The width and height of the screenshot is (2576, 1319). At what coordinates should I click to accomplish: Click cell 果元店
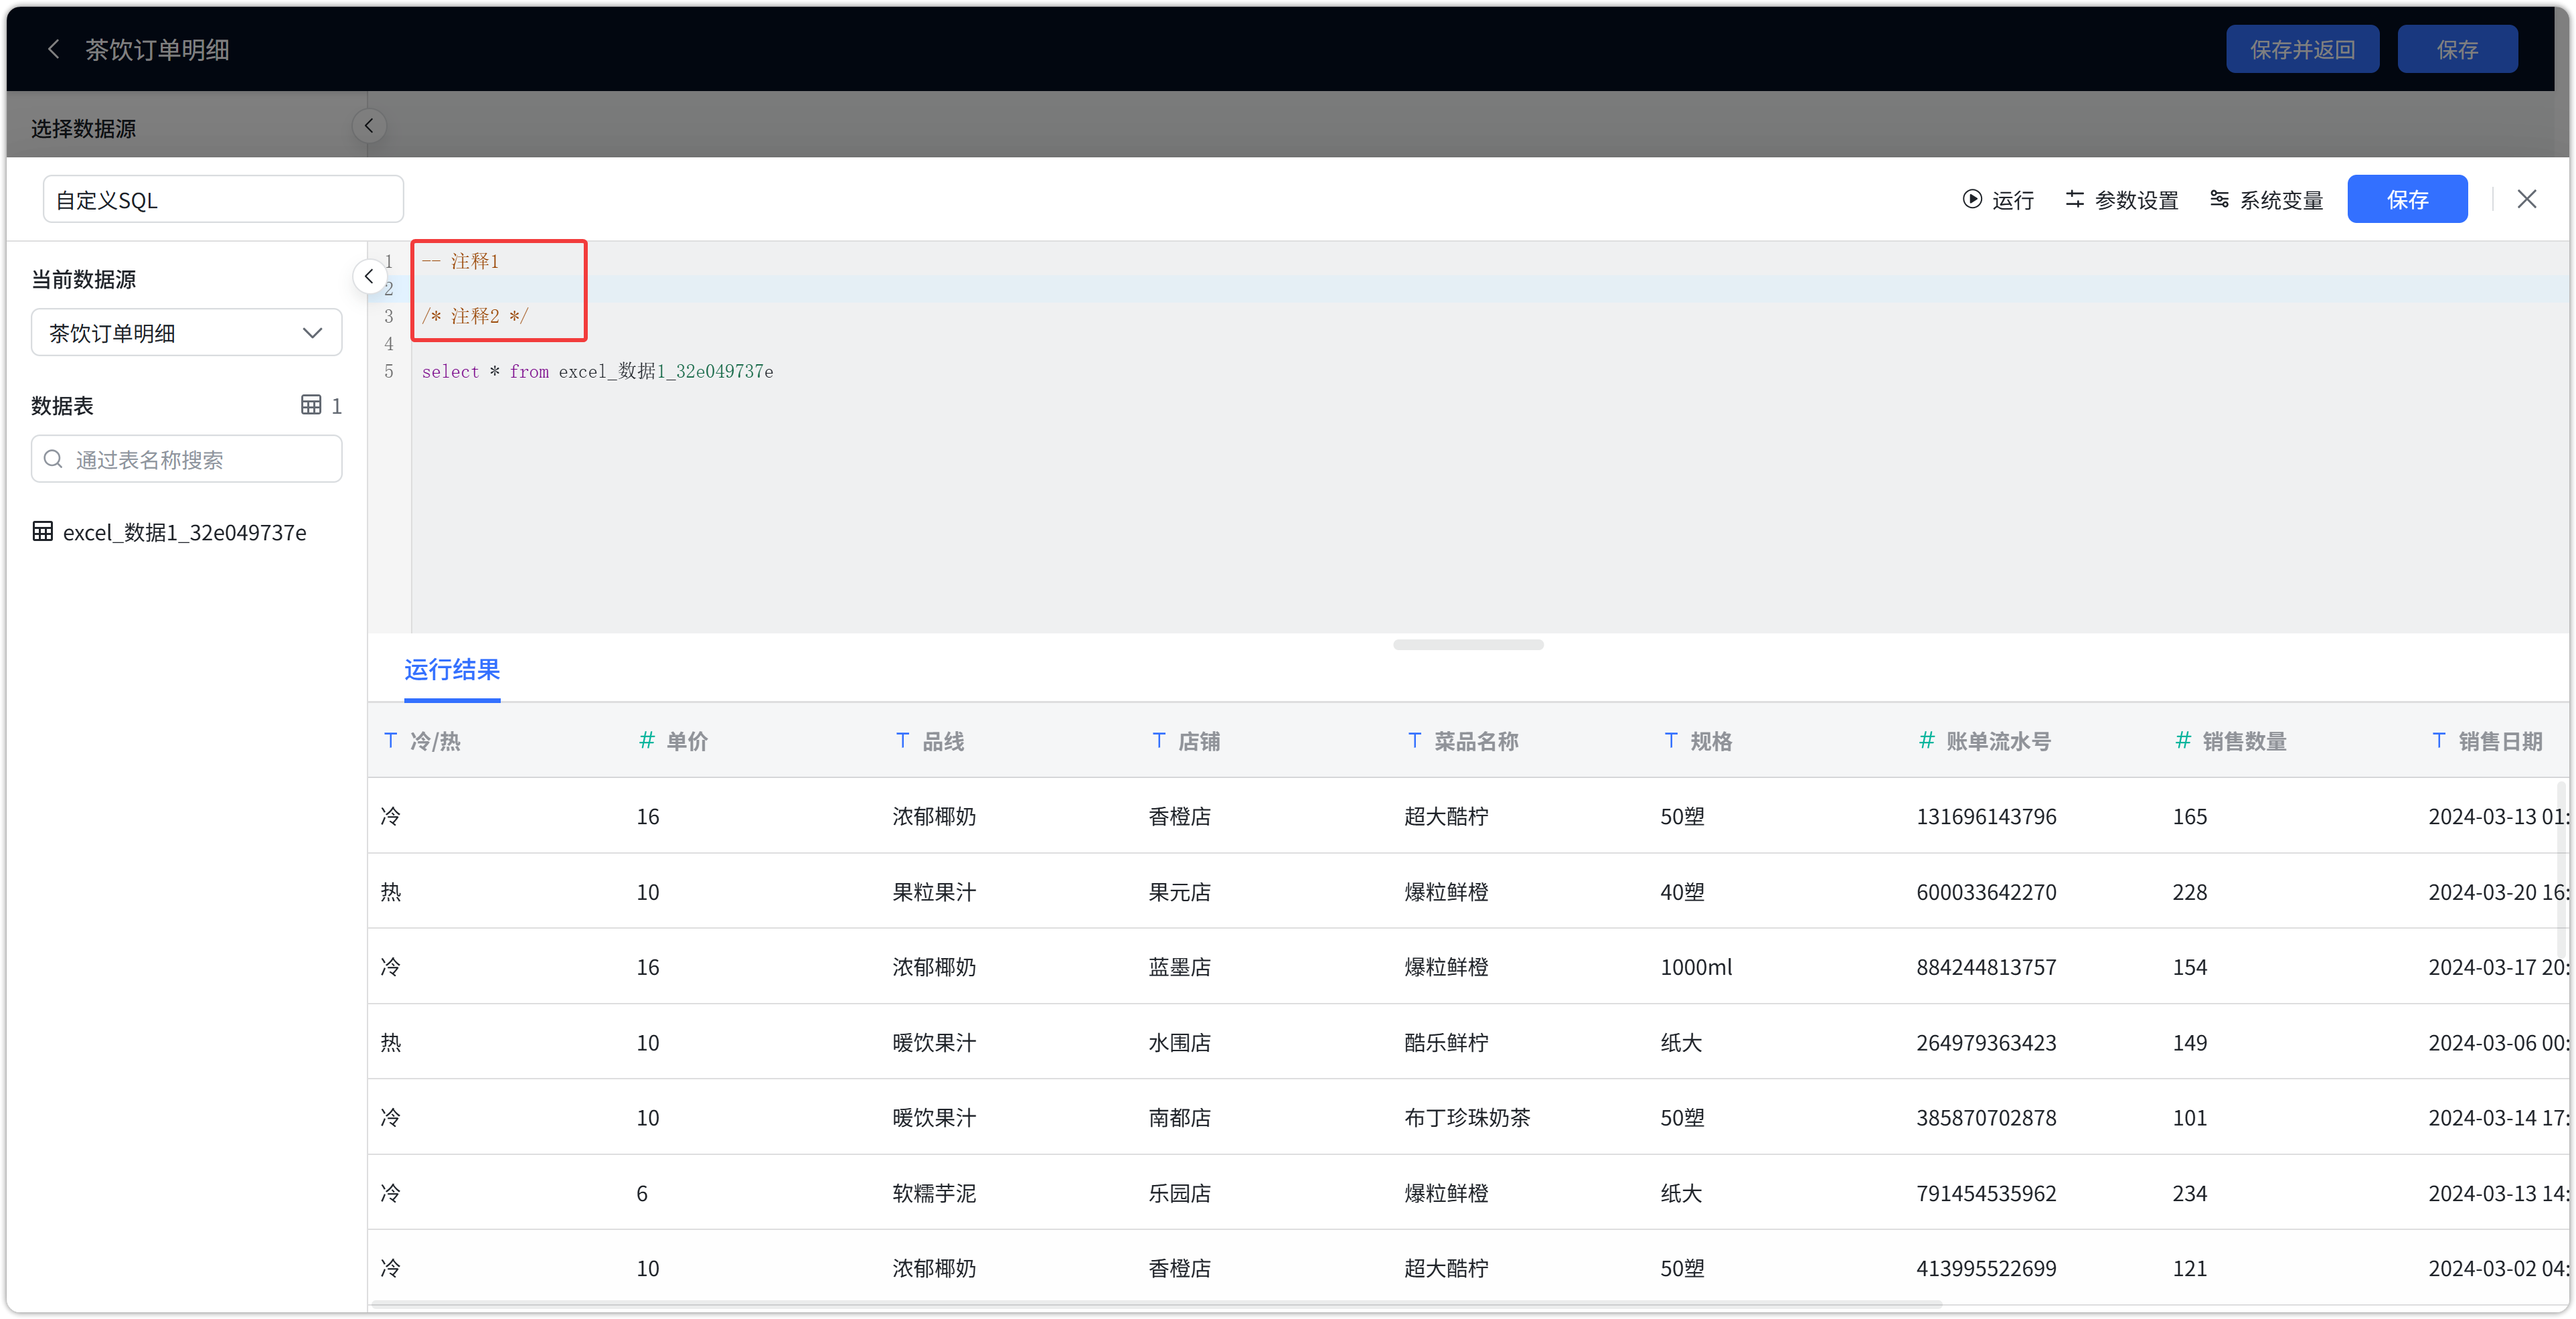[1179, 891]
